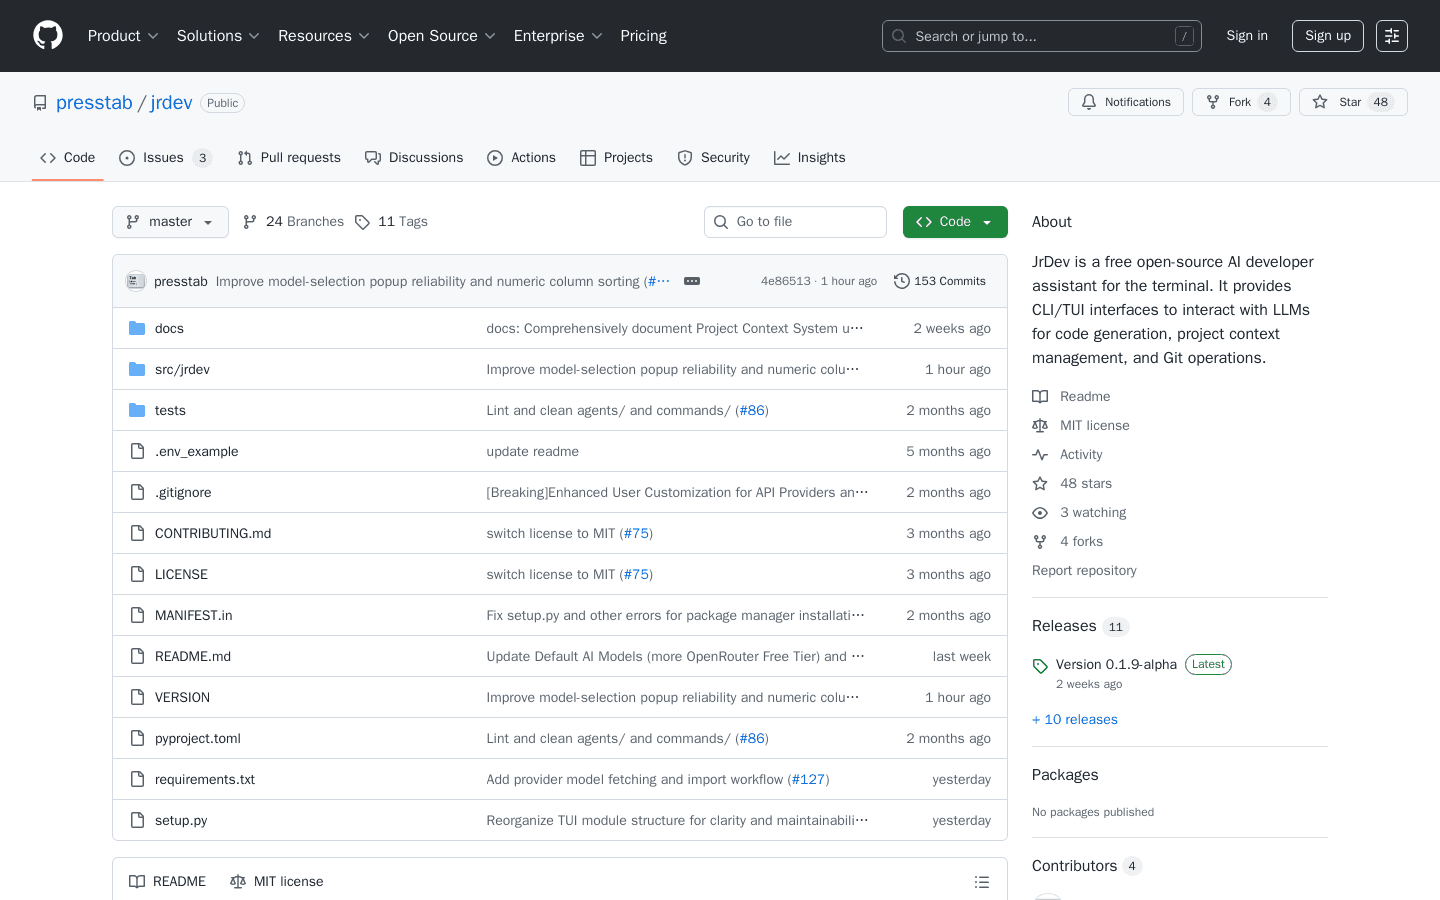Open commit history via the clock icon
This screenshot has width=1440, height=900.
[903, 281]
